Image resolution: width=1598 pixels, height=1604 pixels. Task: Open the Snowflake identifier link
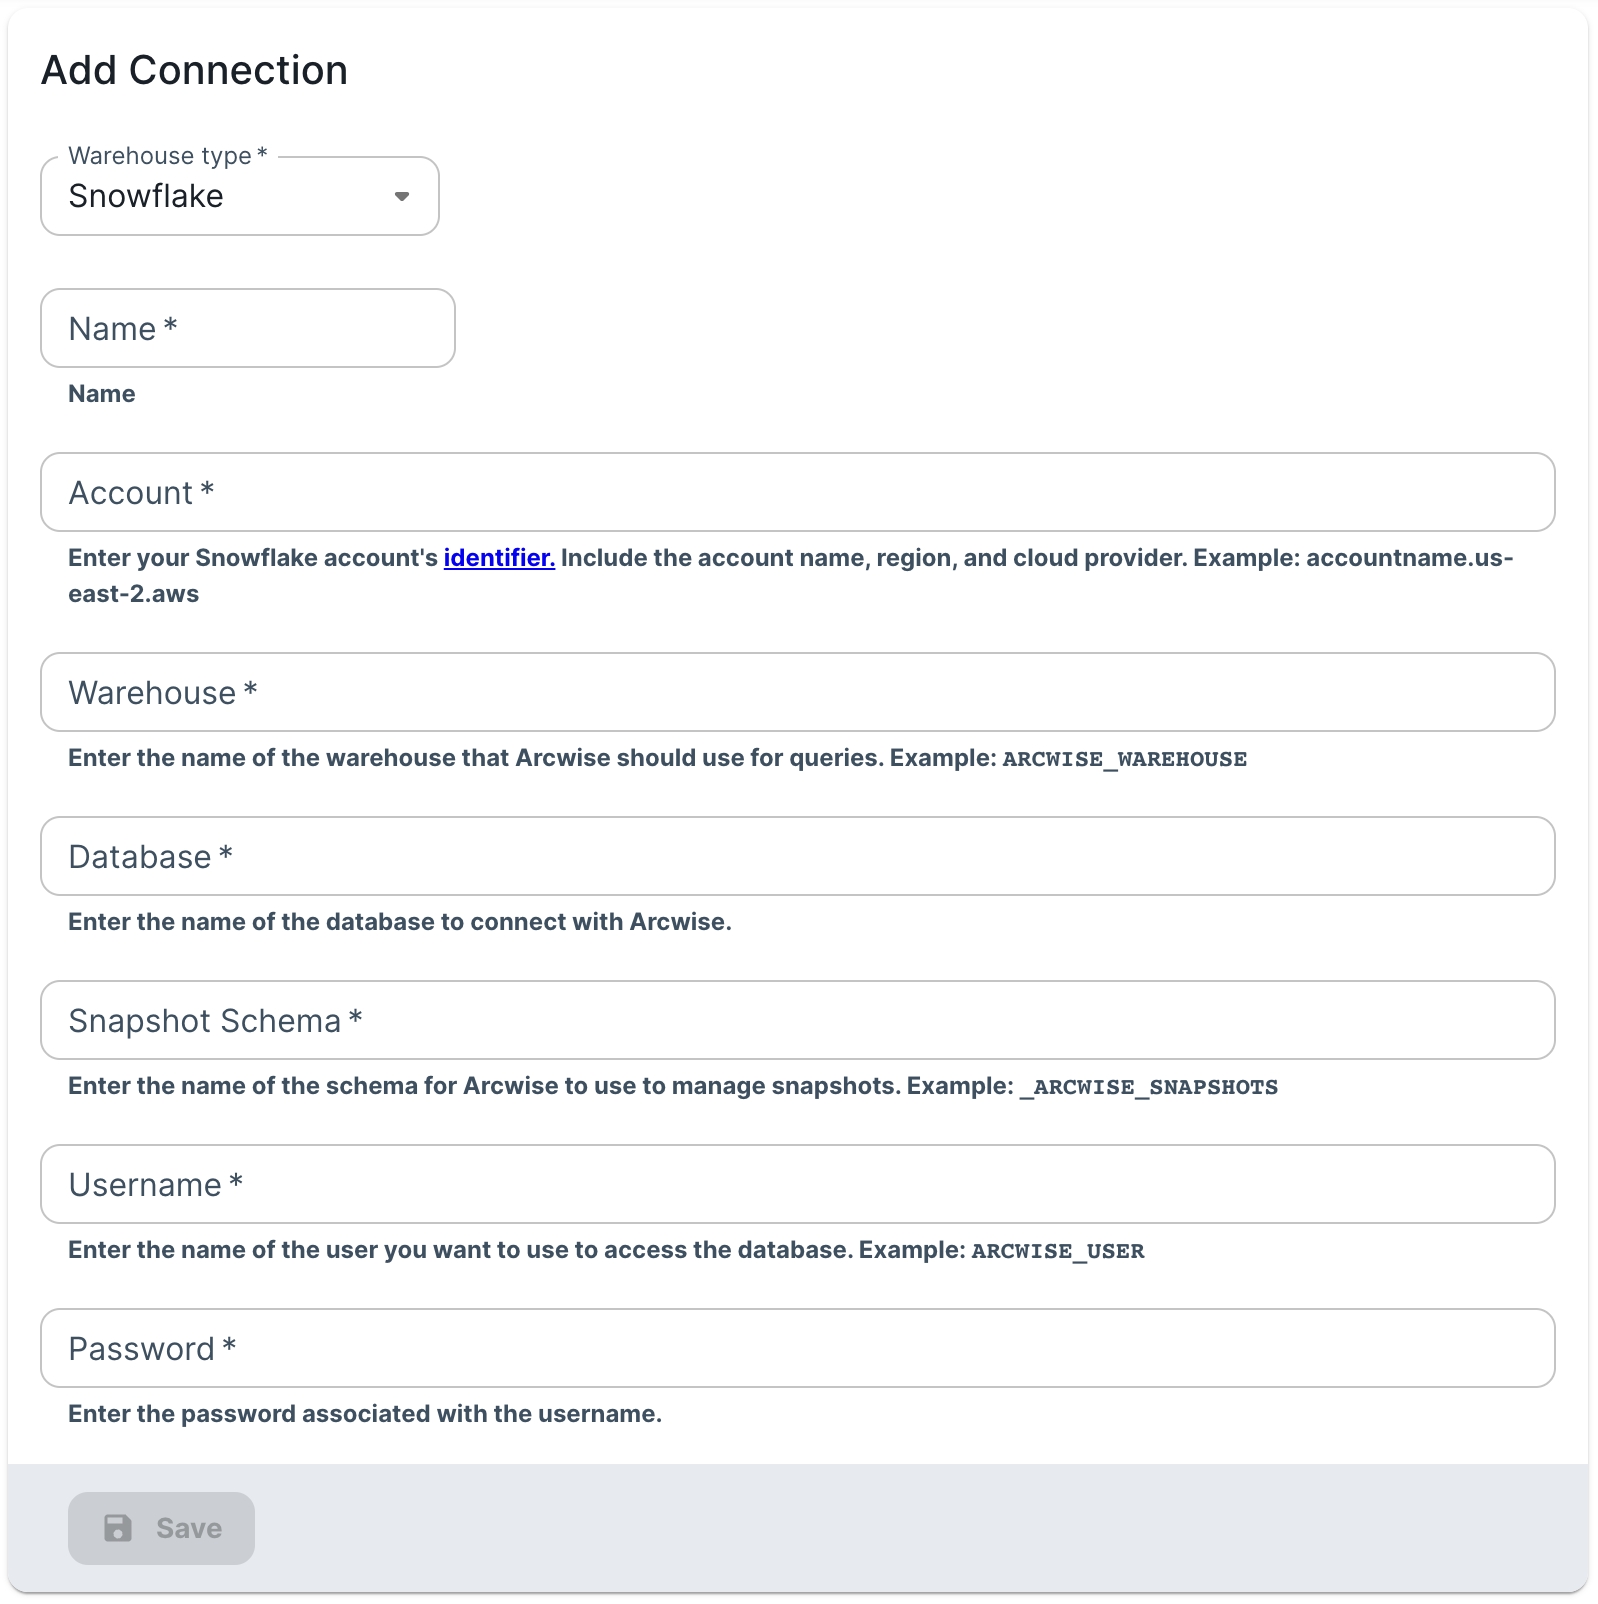tap(499, 558)
